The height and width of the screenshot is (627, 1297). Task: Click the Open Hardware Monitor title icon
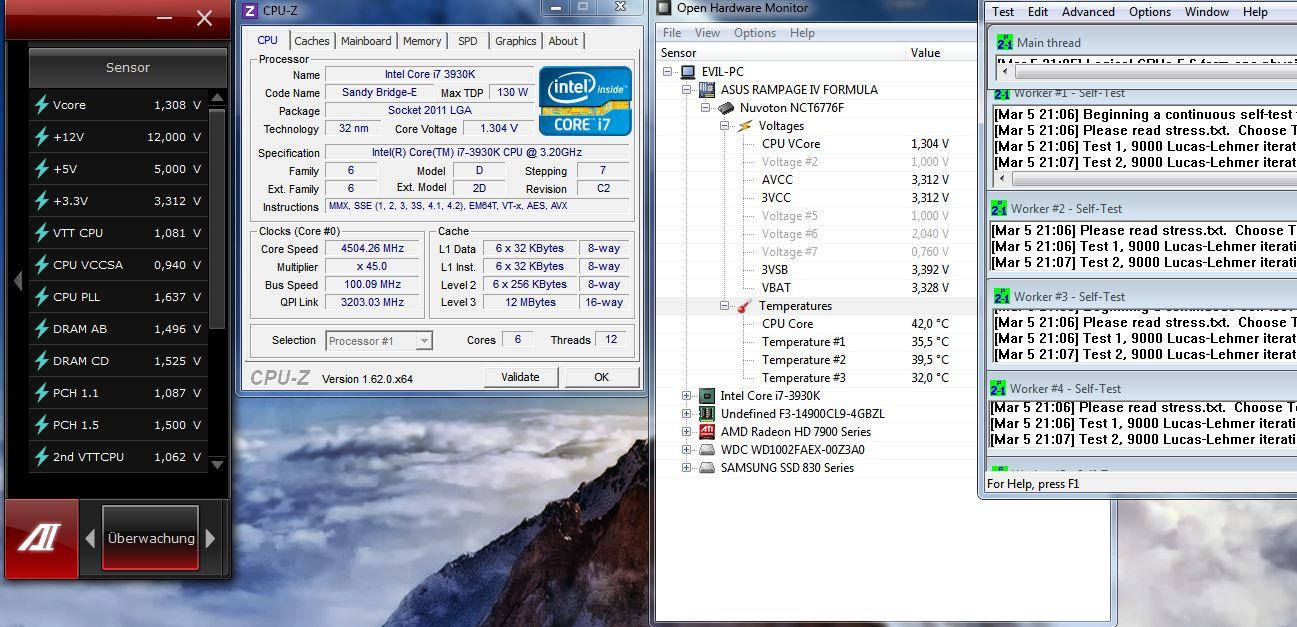665,8
